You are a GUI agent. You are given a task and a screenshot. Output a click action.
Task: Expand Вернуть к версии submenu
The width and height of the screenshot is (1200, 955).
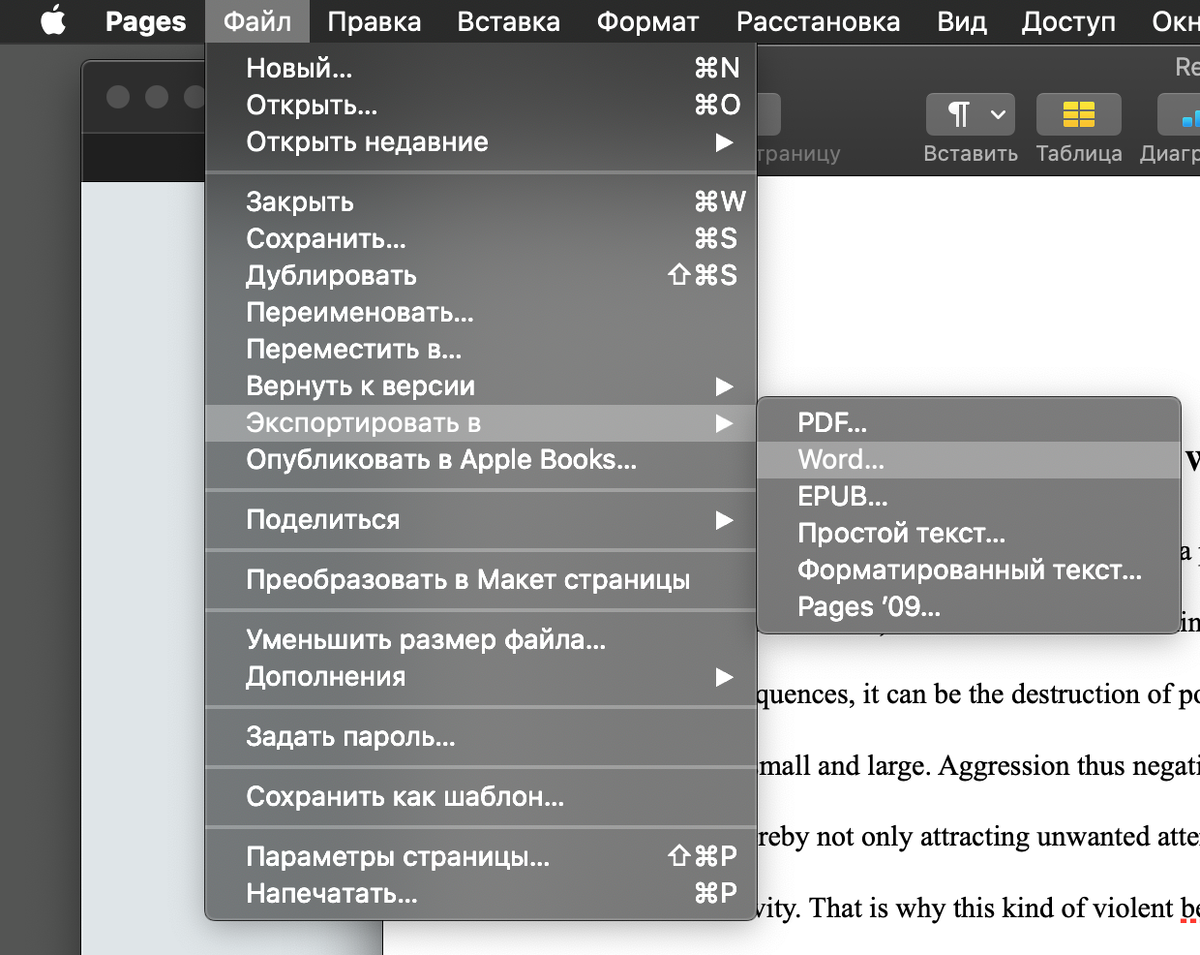point(480,386)
